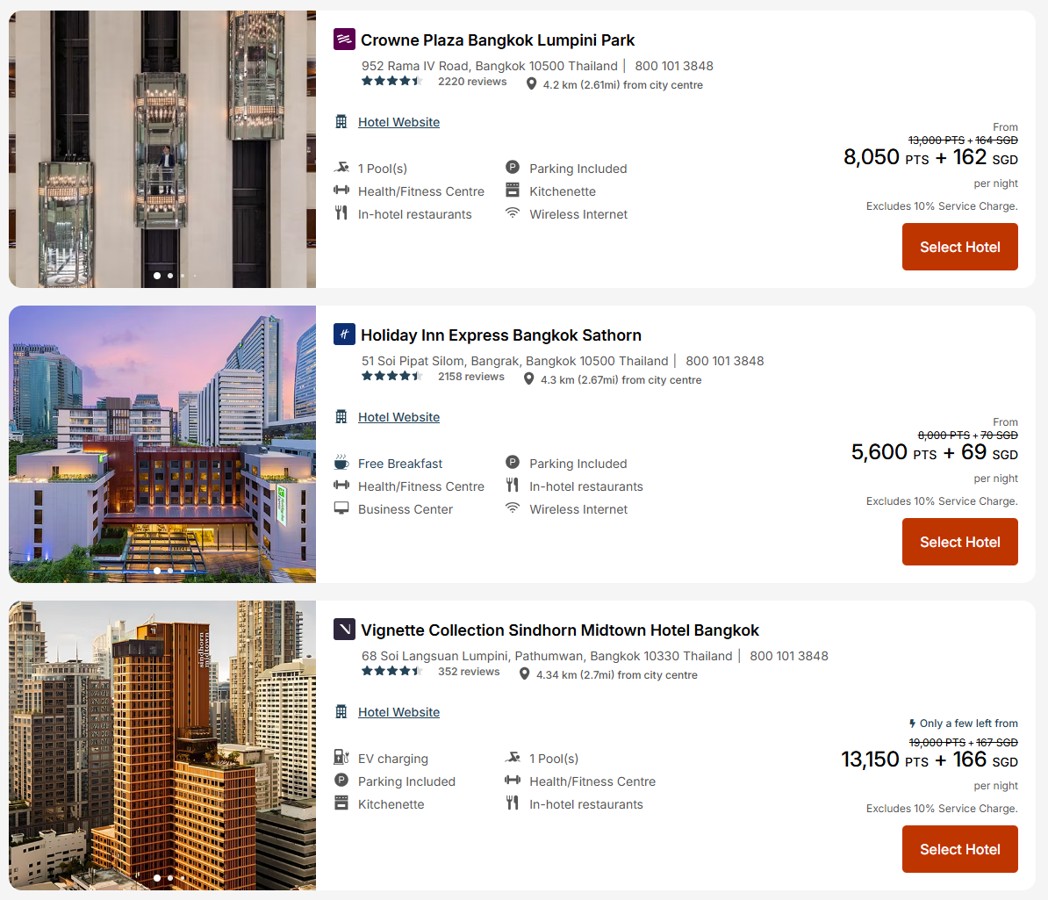
Task: Click the map pin icon for Crowne Plaza
Action: point(531,84)
